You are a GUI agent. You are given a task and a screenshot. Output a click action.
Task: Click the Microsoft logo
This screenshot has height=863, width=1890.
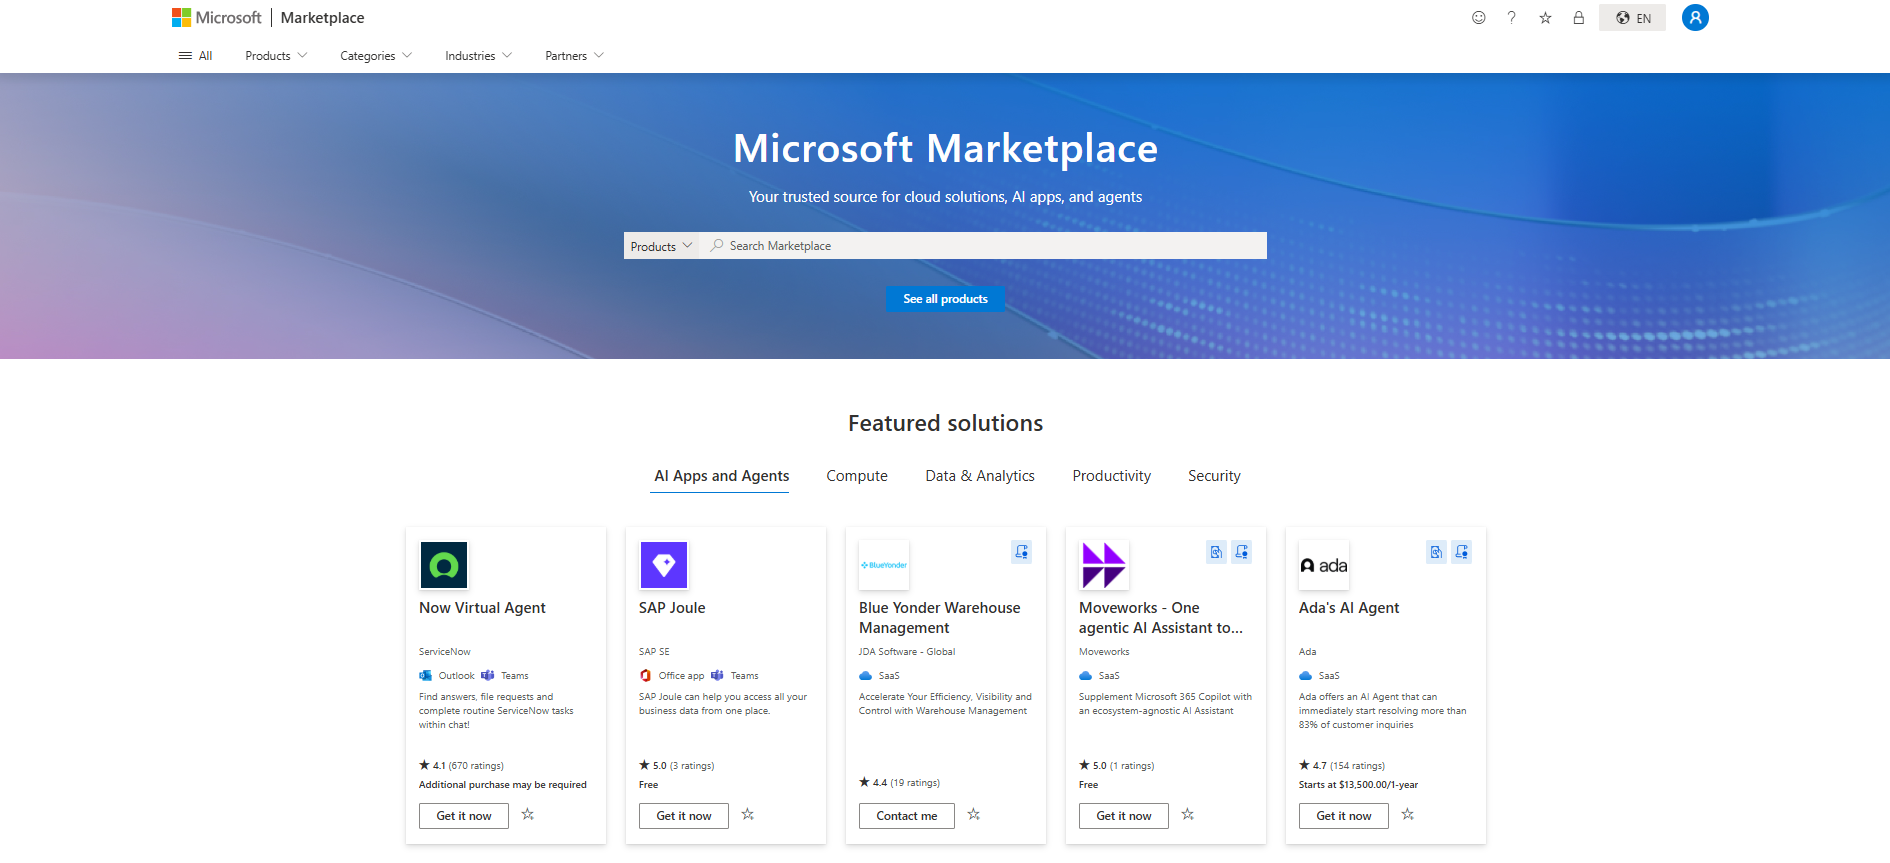point(216,18)
